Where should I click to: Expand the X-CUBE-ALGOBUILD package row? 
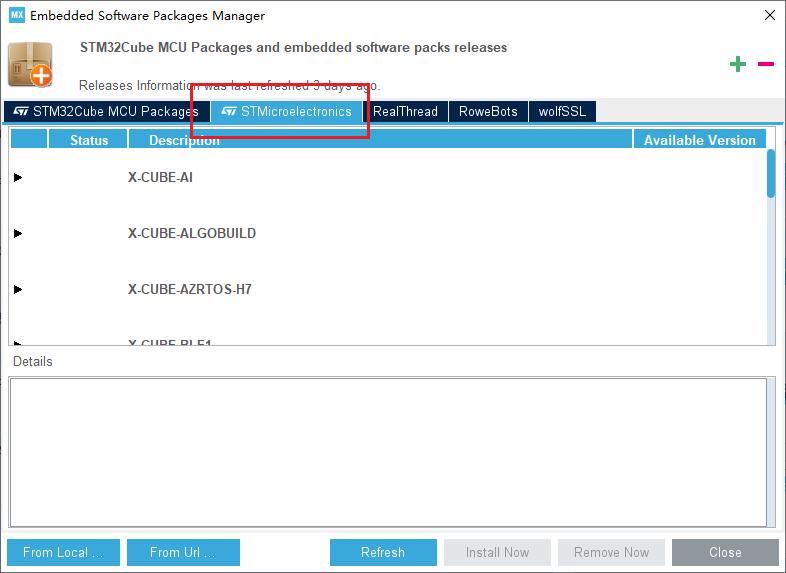coord(18,234)
